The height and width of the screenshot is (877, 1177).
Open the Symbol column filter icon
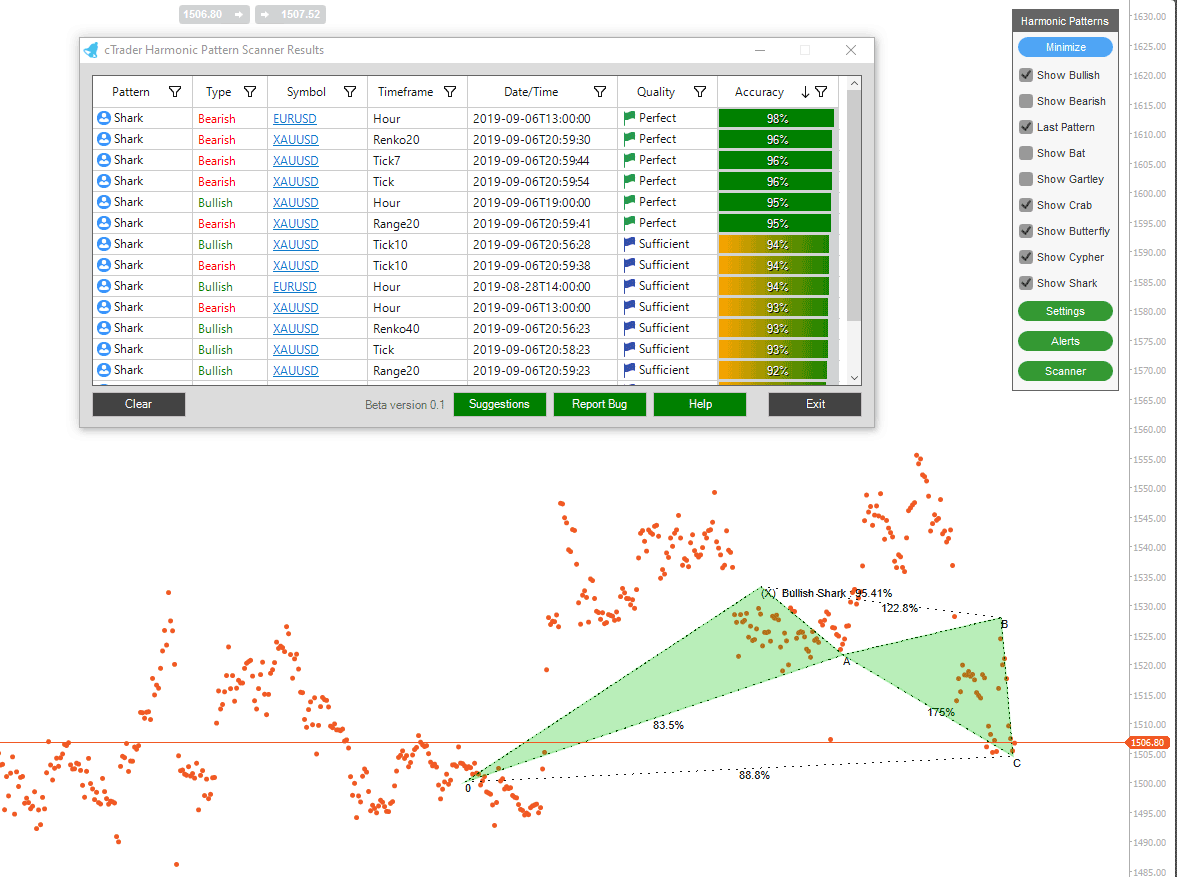pyautogui.click(x=350, y=92)
